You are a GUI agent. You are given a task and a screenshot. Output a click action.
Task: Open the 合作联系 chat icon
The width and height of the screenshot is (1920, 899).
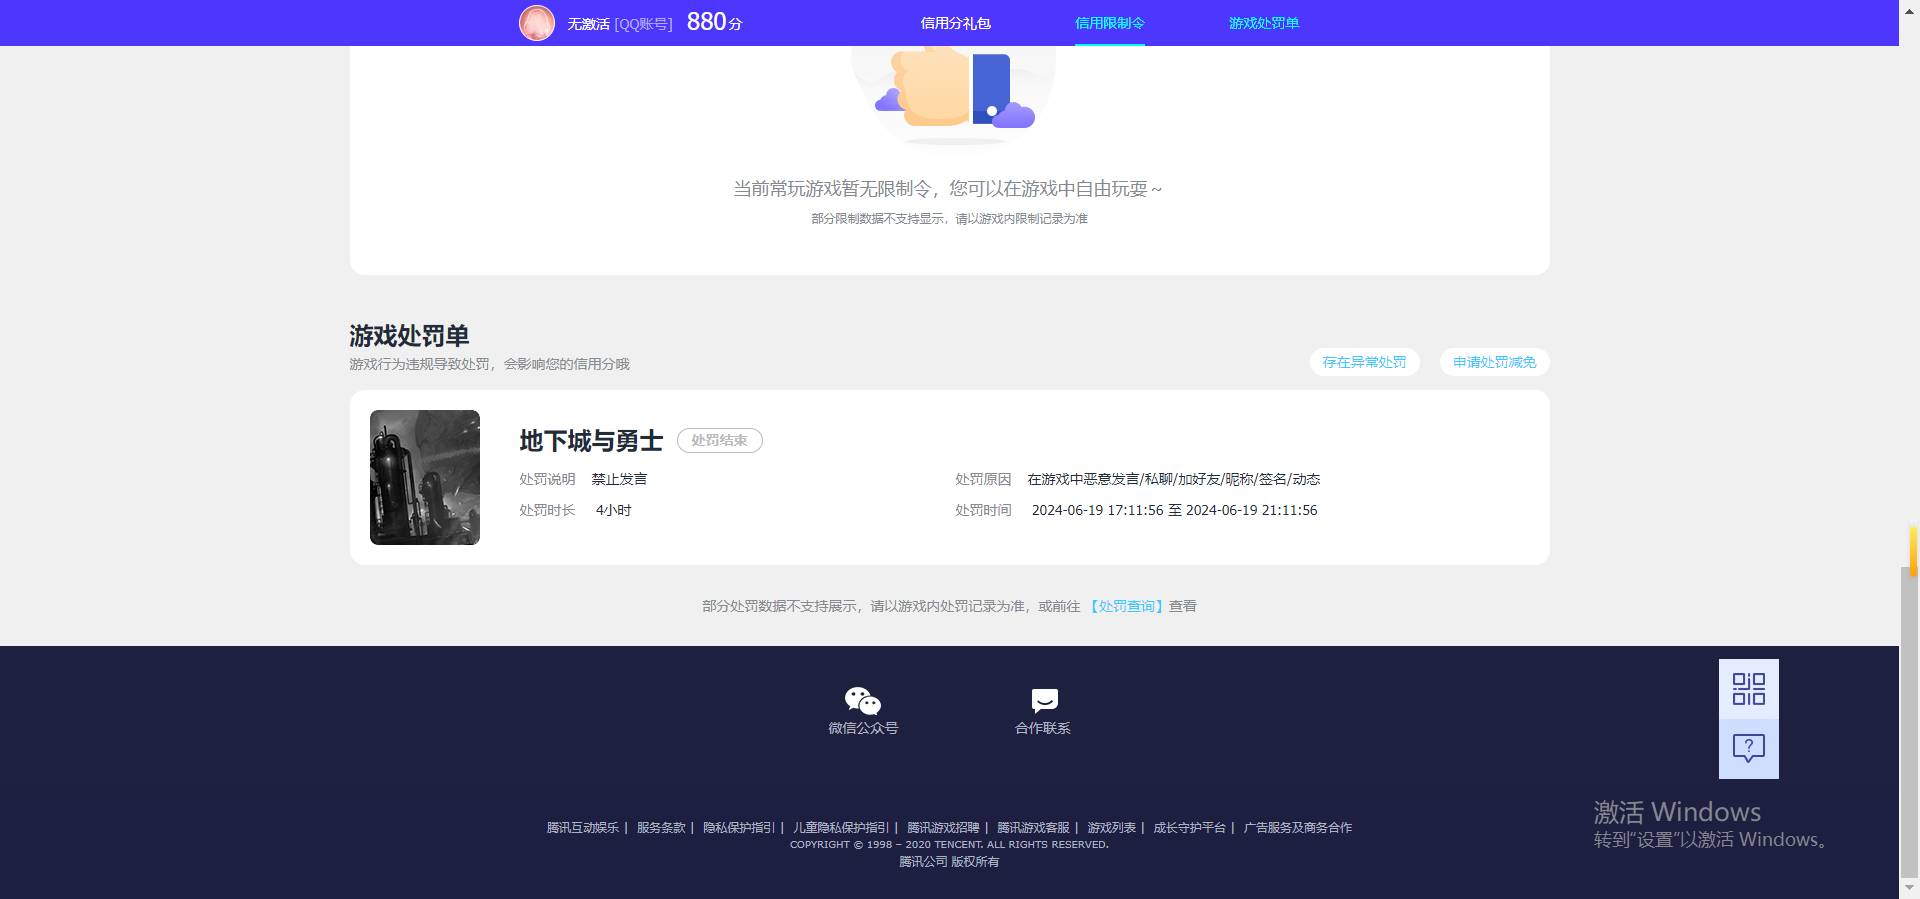(x=1044, y=700)
